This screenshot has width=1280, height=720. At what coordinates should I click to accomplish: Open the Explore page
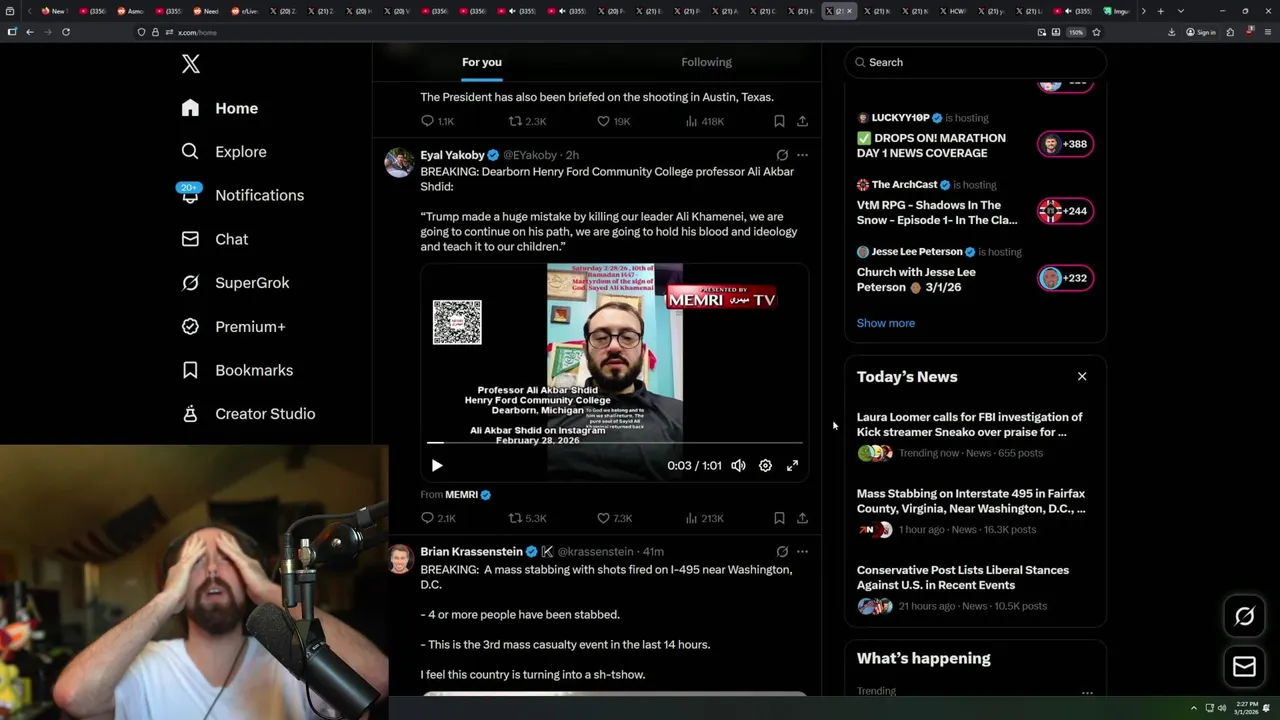point(224,152)
